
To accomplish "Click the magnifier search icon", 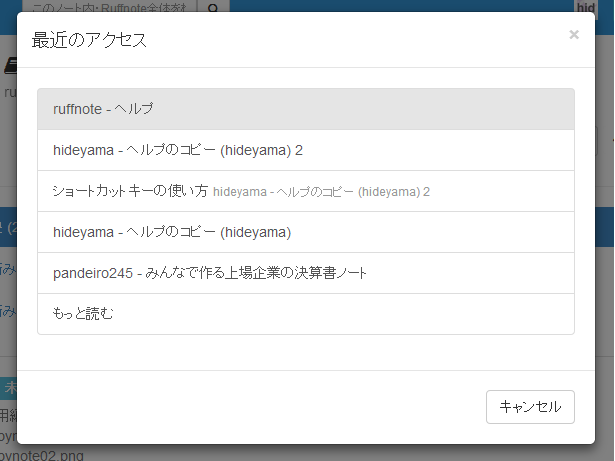I will coord(212,5).
